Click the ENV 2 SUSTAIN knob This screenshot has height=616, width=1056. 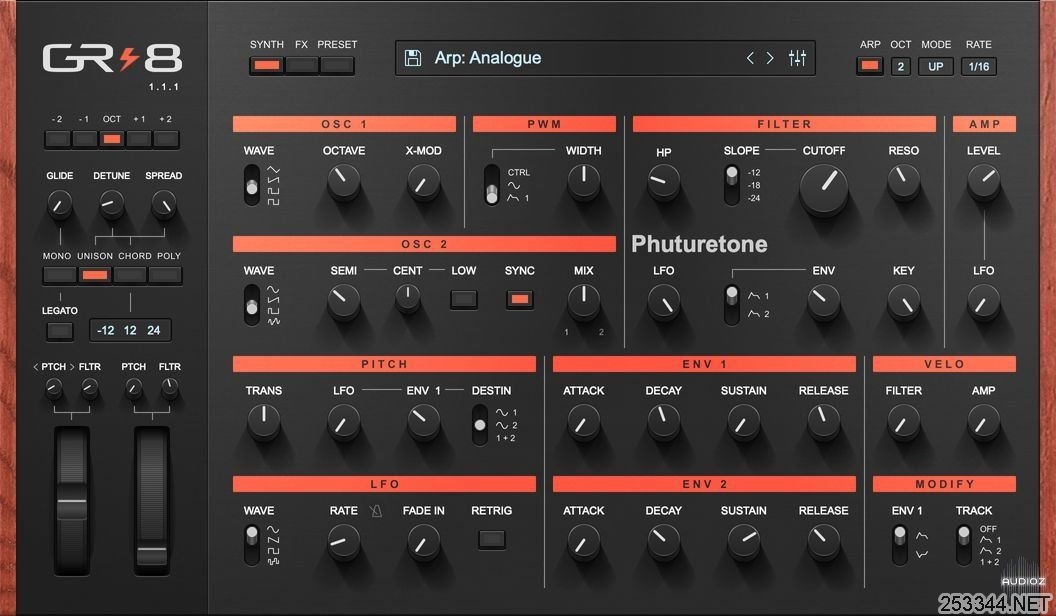[x=744, y=541]
